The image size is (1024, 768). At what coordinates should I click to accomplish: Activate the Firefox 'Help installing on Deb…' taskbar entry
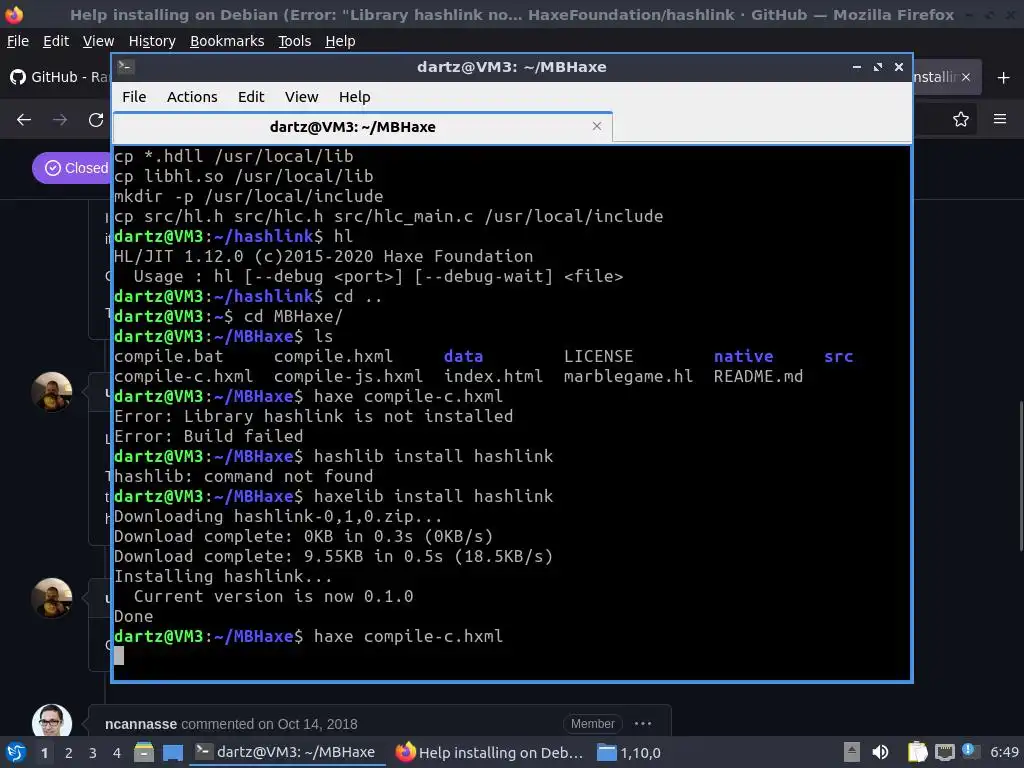[x=490, y=752]
